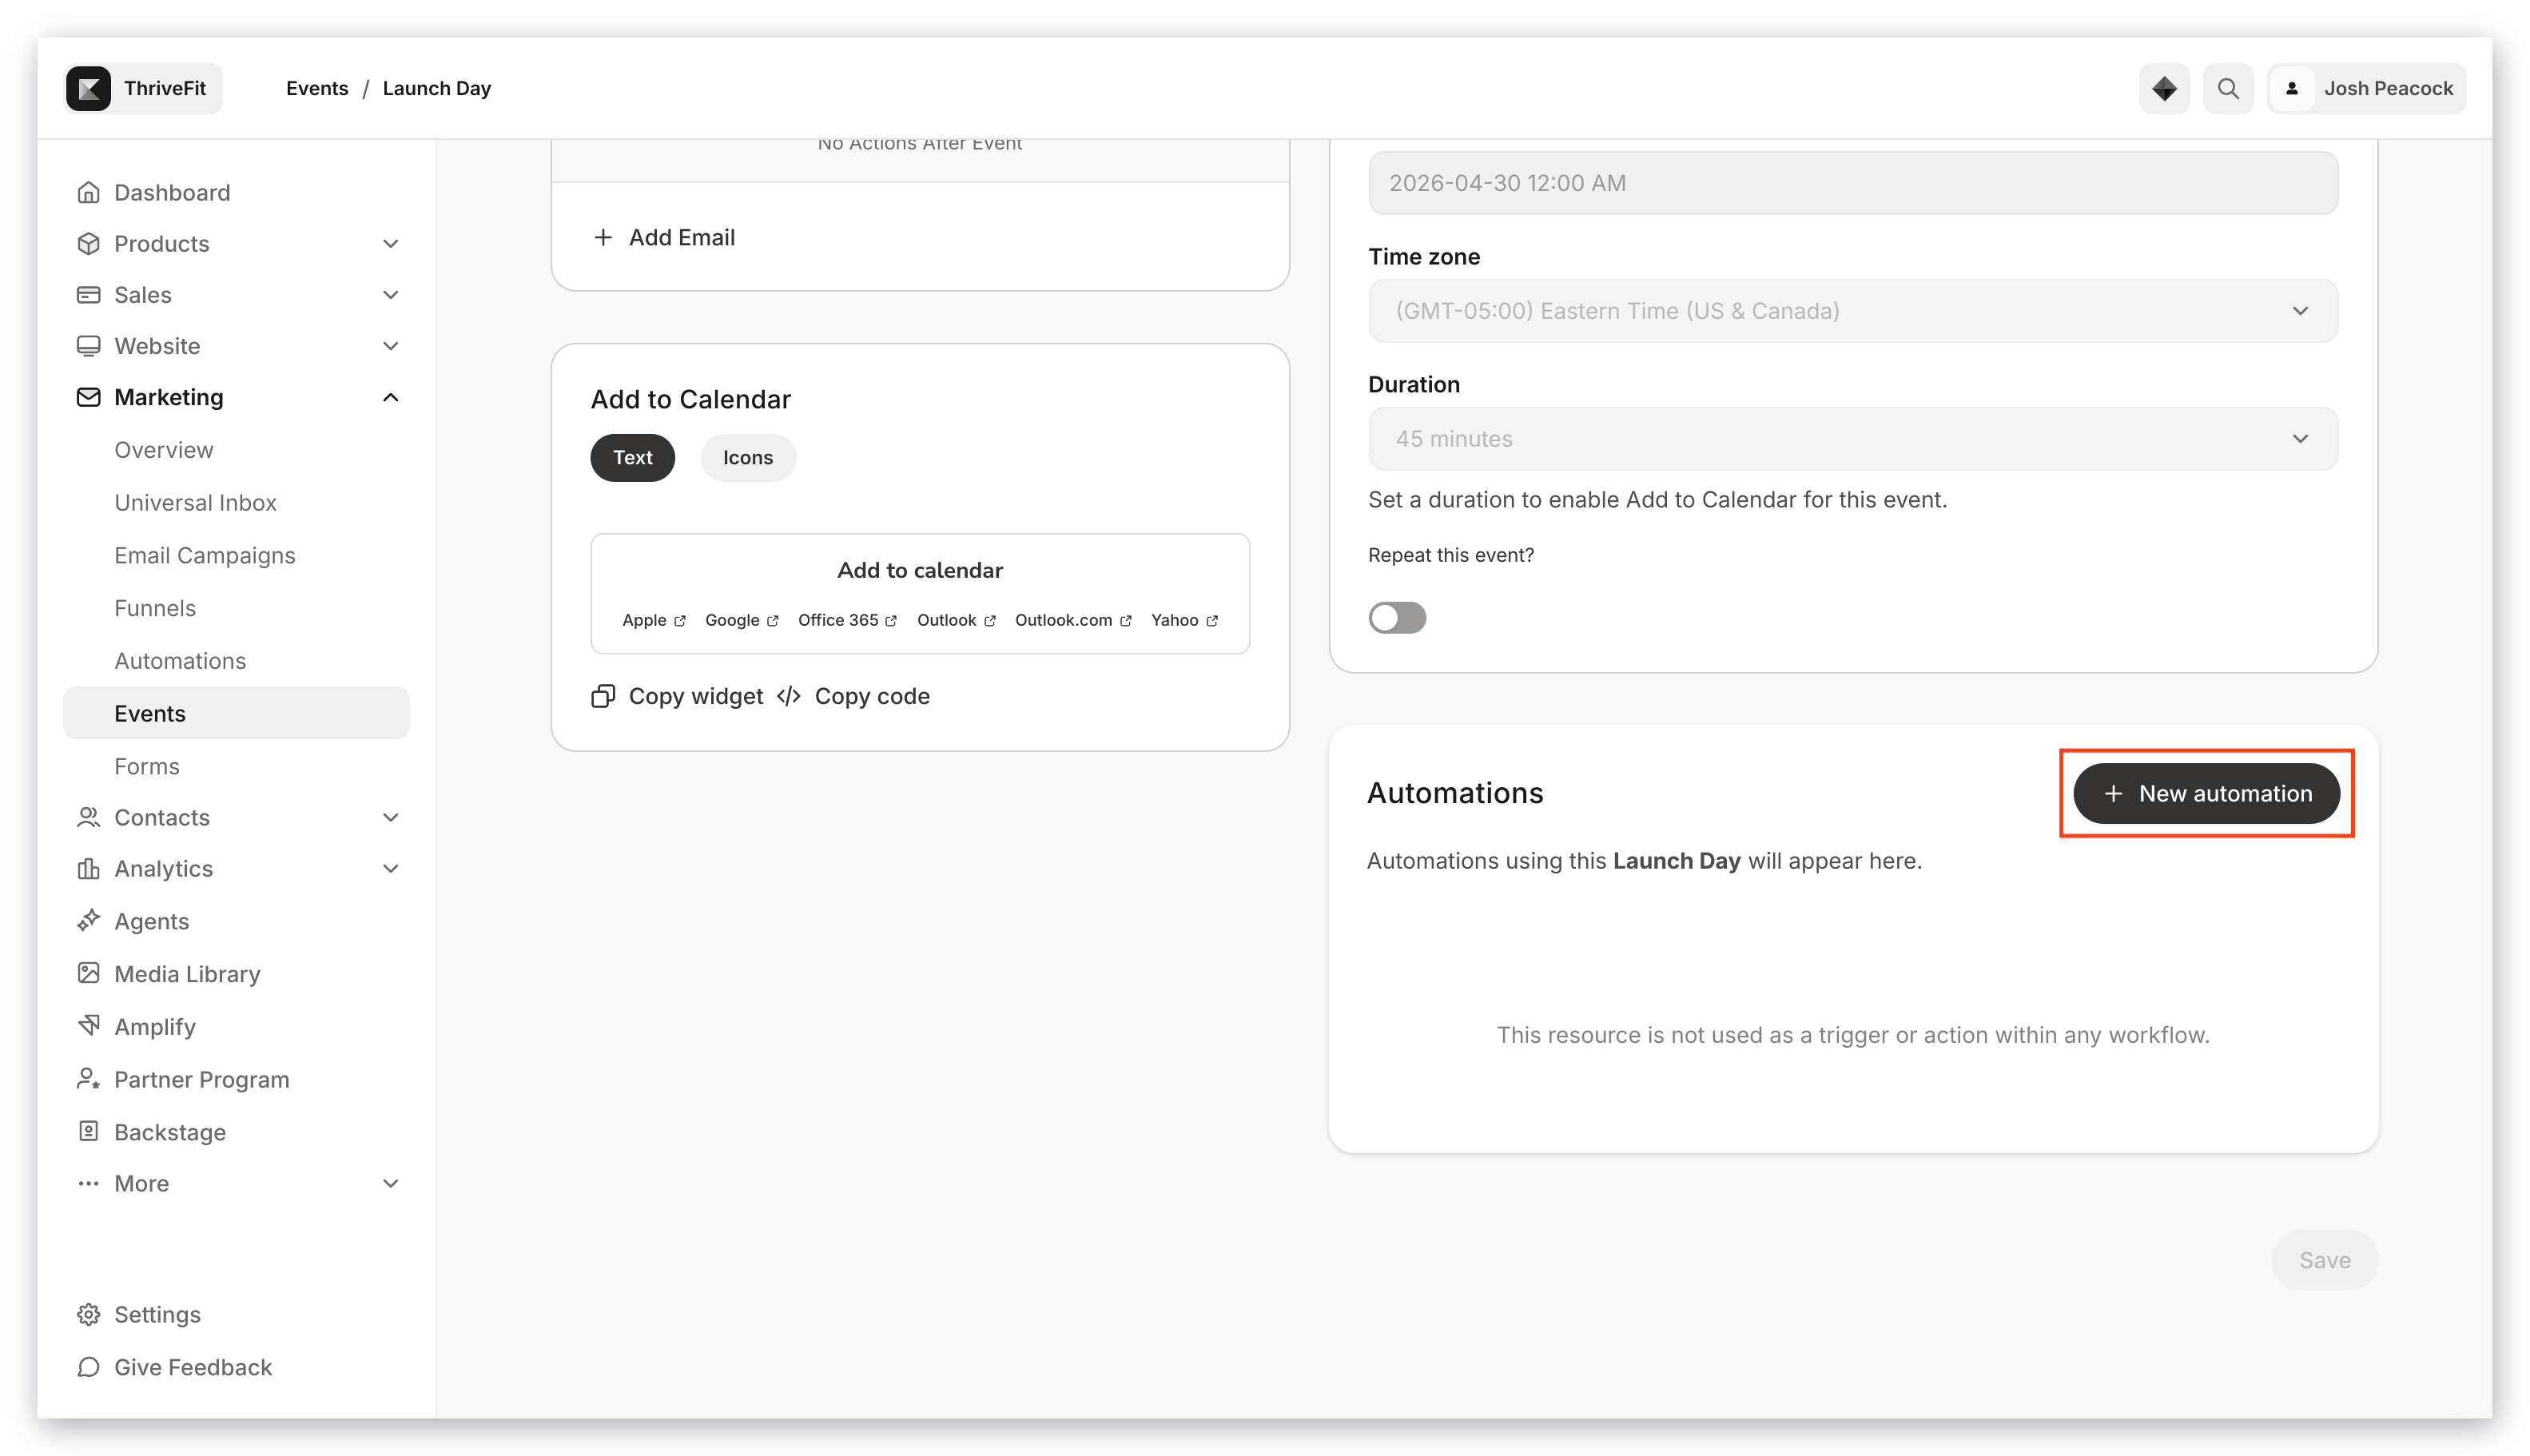2530x1456 pixels.
Task: Open search with the magnifier icon
Action: click(2227, 88)
